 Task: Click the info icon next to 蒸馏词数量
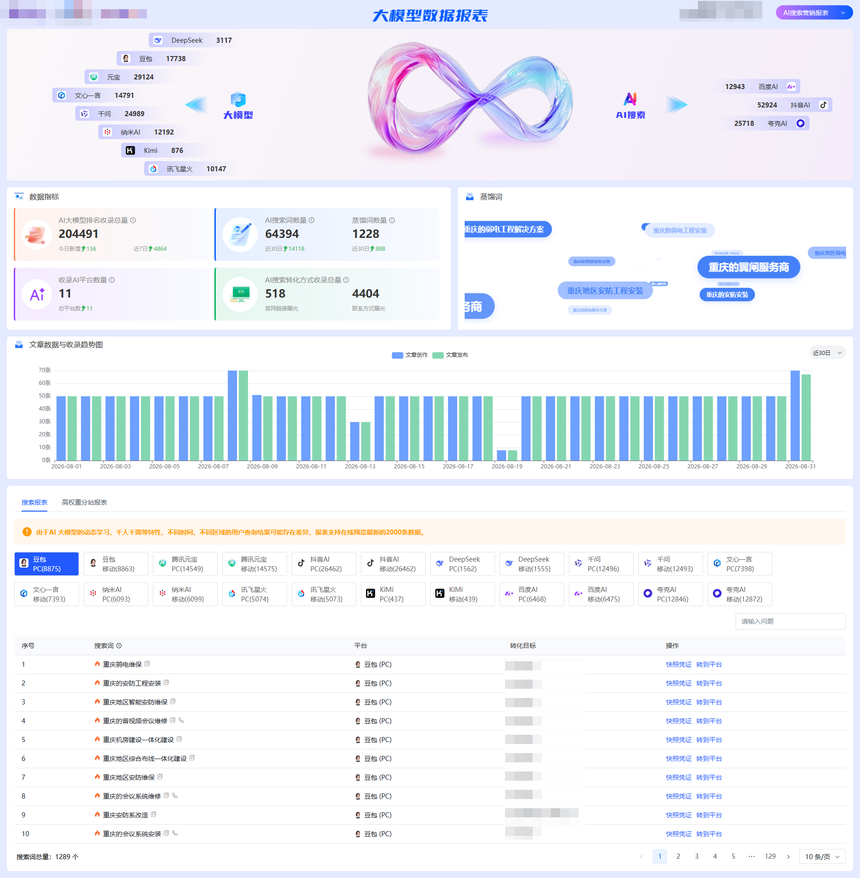click(392, 220)
